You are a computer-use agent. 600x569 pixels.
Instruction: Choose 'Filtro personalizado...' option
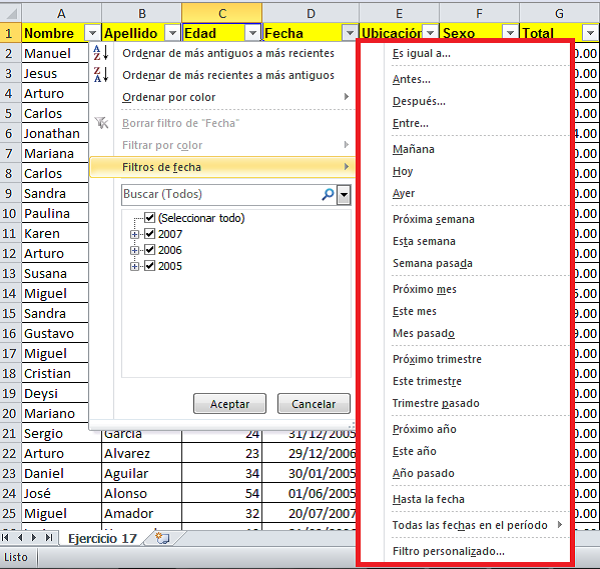tap(448, 550)
